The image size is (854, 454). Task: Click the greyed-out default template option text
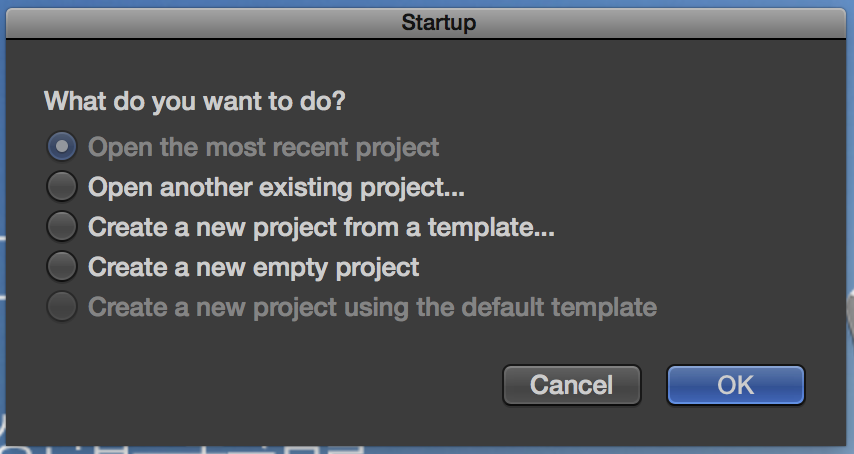tap(372, 307)
